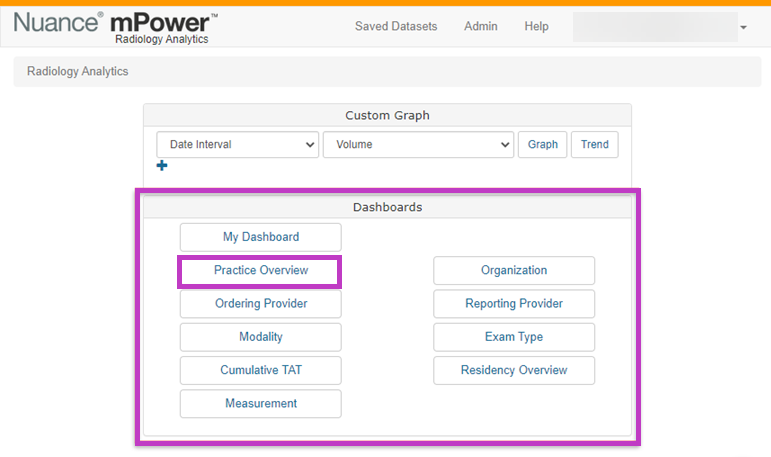Open the Exam Type dashboard
Screen dimensions: 771x457
514,337
